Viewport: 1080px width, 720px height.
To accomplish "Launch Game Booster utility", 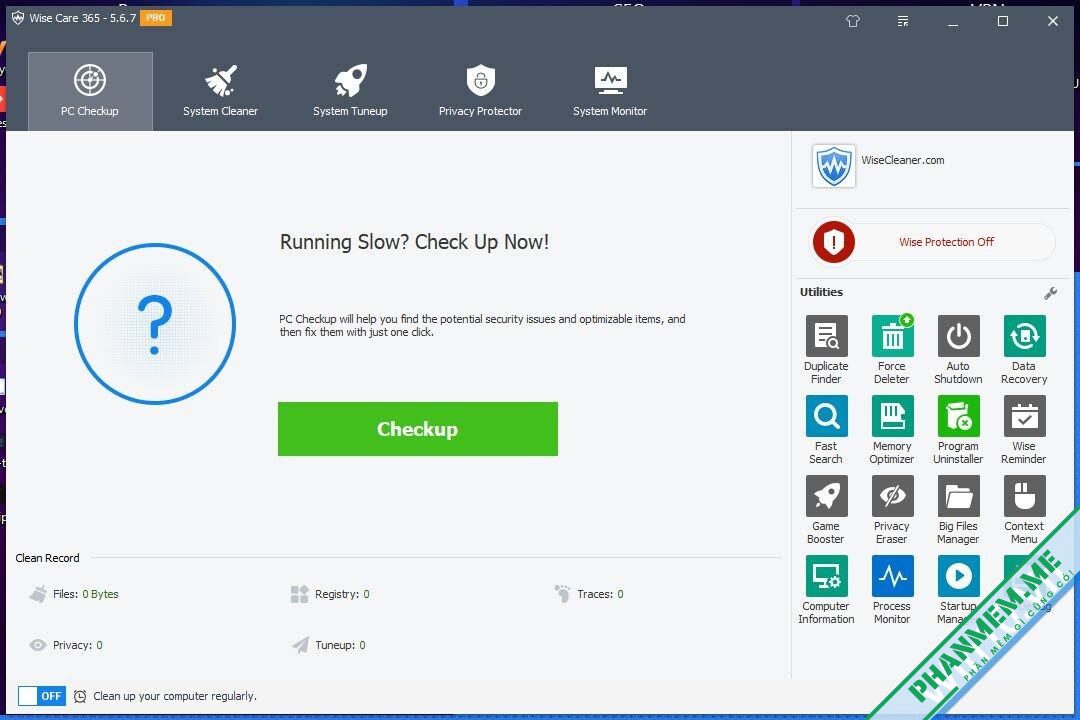I will tap(827, 510).
